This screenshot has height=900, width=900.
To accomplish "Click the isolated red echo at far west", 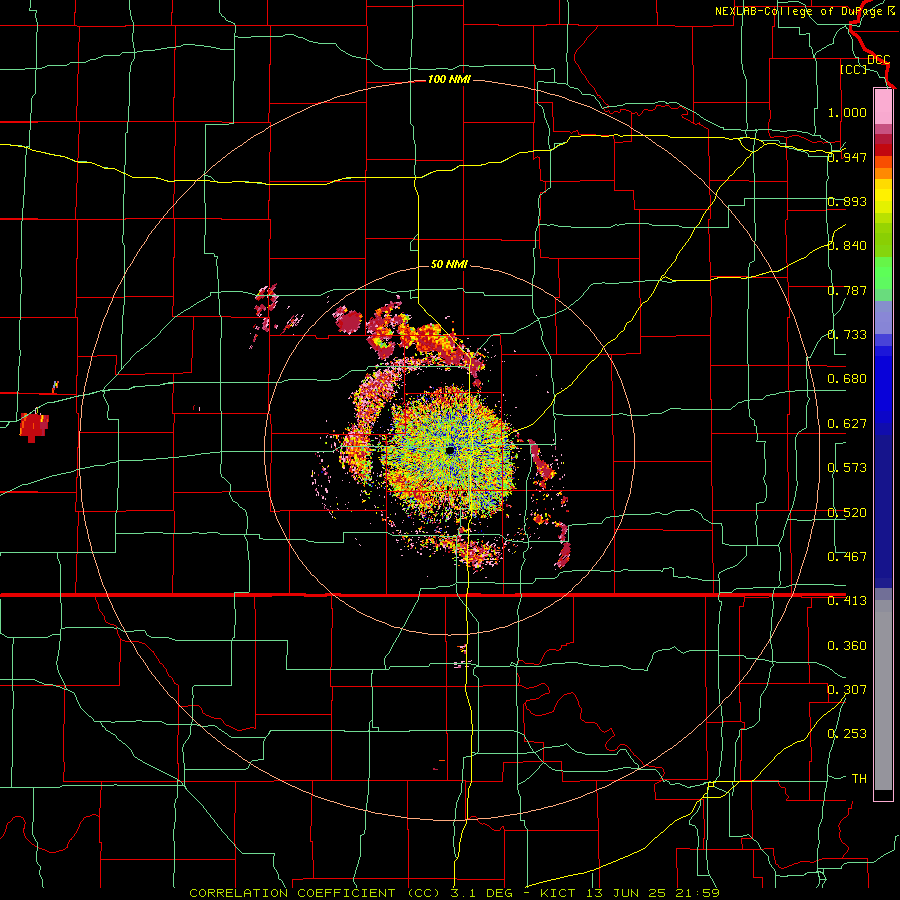I will point(34,426).
